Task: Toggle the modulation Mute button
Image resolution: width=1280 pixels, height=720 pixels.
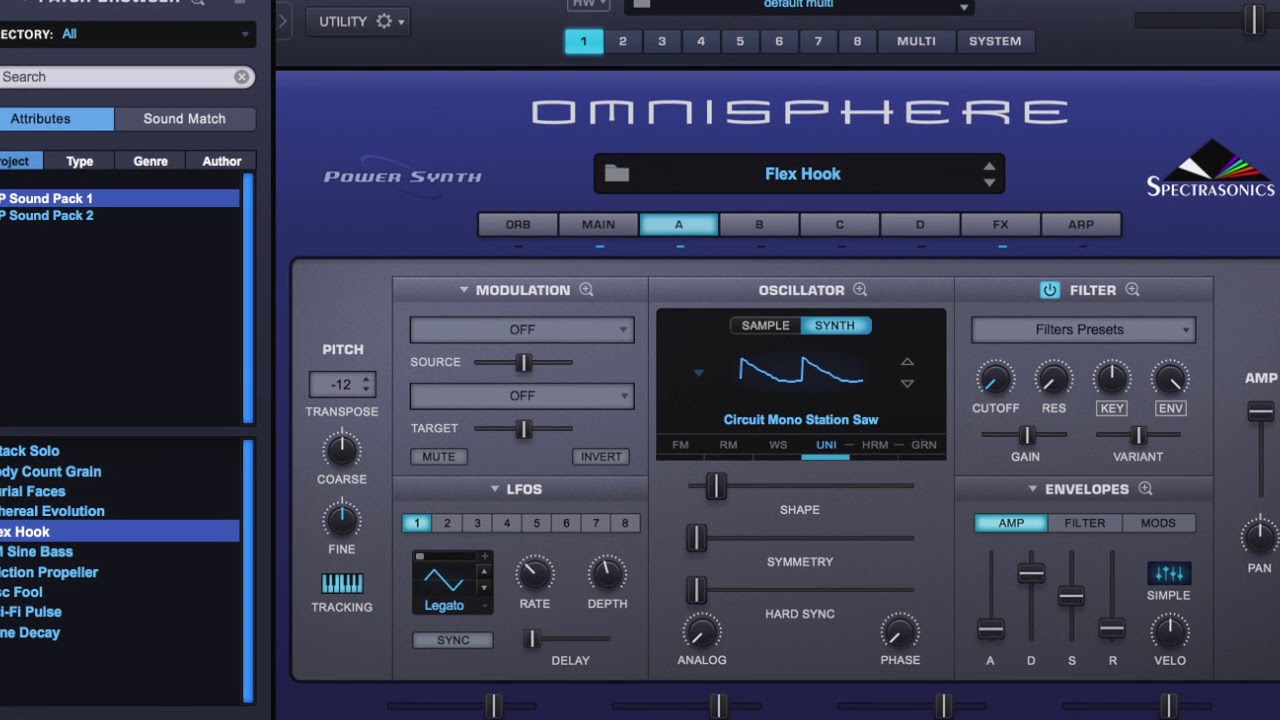Action: pyautogui.click(x=438, y=457)
